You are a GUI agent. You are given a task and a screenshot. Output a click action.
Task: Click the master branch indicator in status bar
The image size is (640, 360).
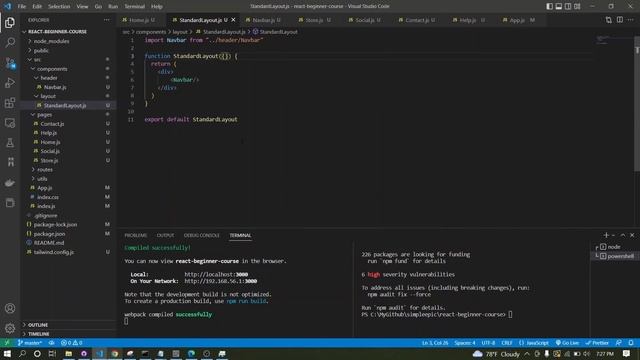(x=29, y=343)
